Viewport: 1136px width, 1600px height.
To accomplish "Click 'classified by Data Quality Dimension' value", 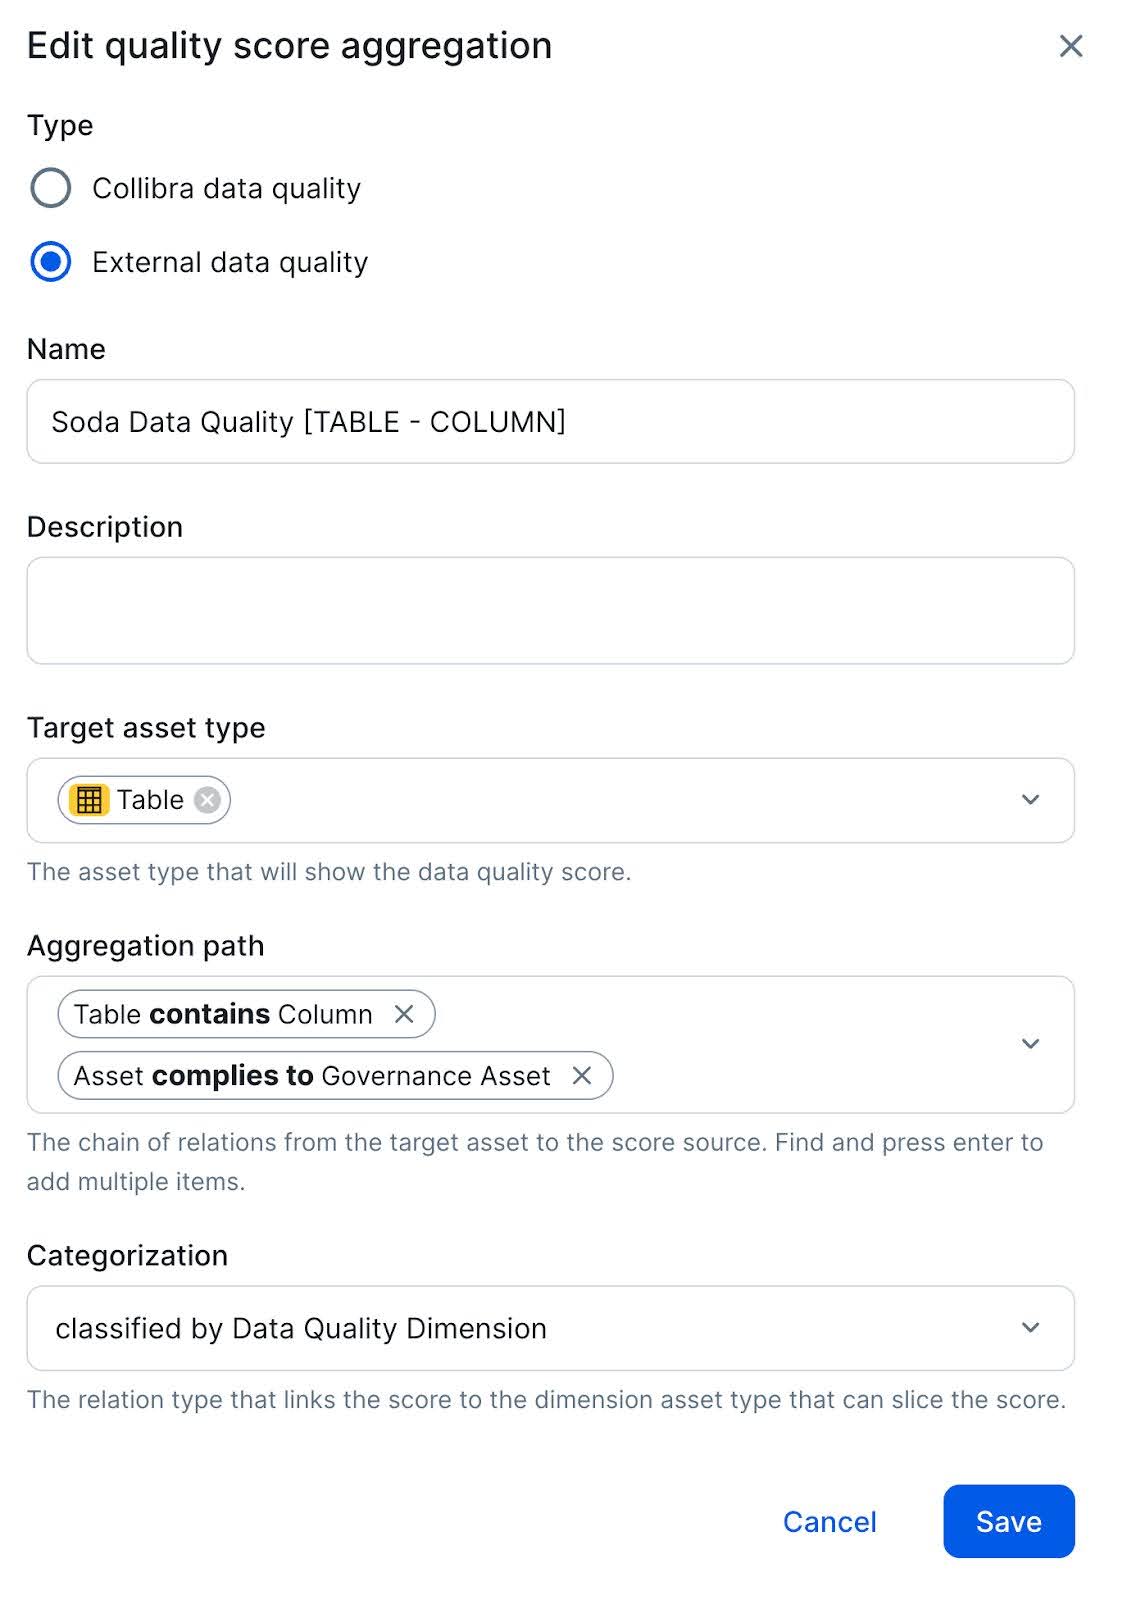I will [301, 1328].
